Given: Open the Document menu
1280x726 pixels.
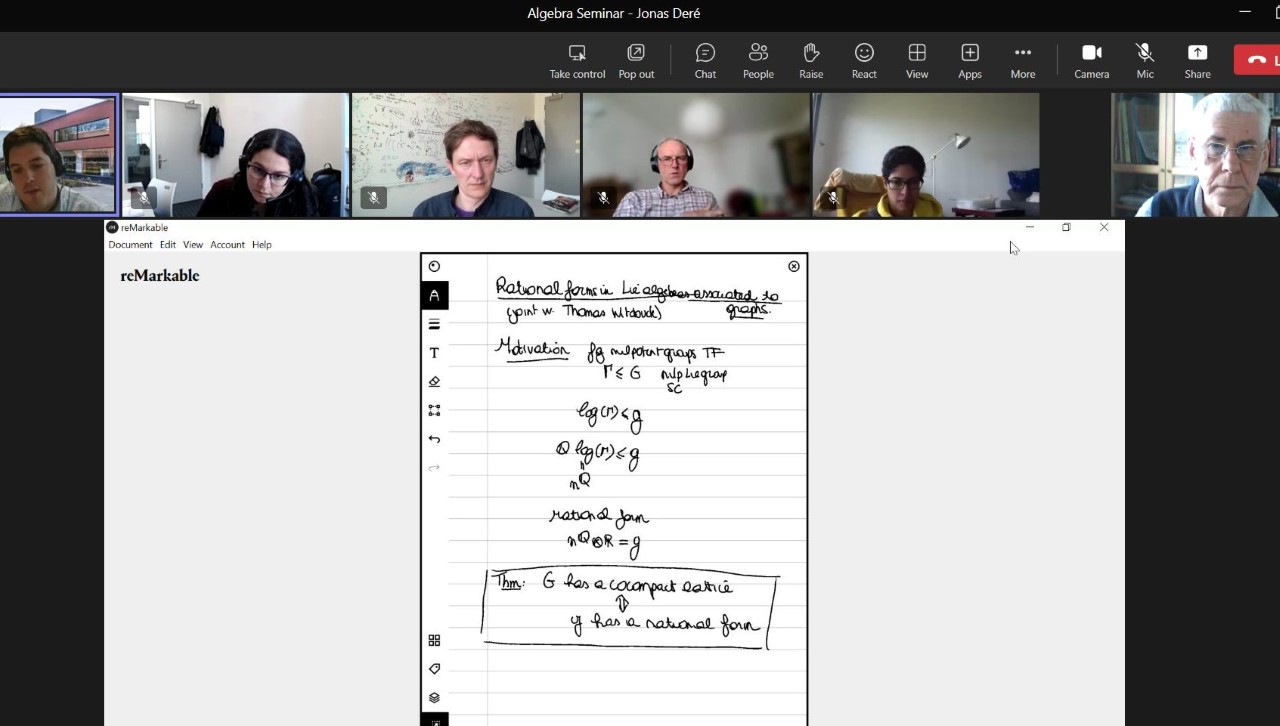Looking at the screenshot, I should tap(130, 245).
